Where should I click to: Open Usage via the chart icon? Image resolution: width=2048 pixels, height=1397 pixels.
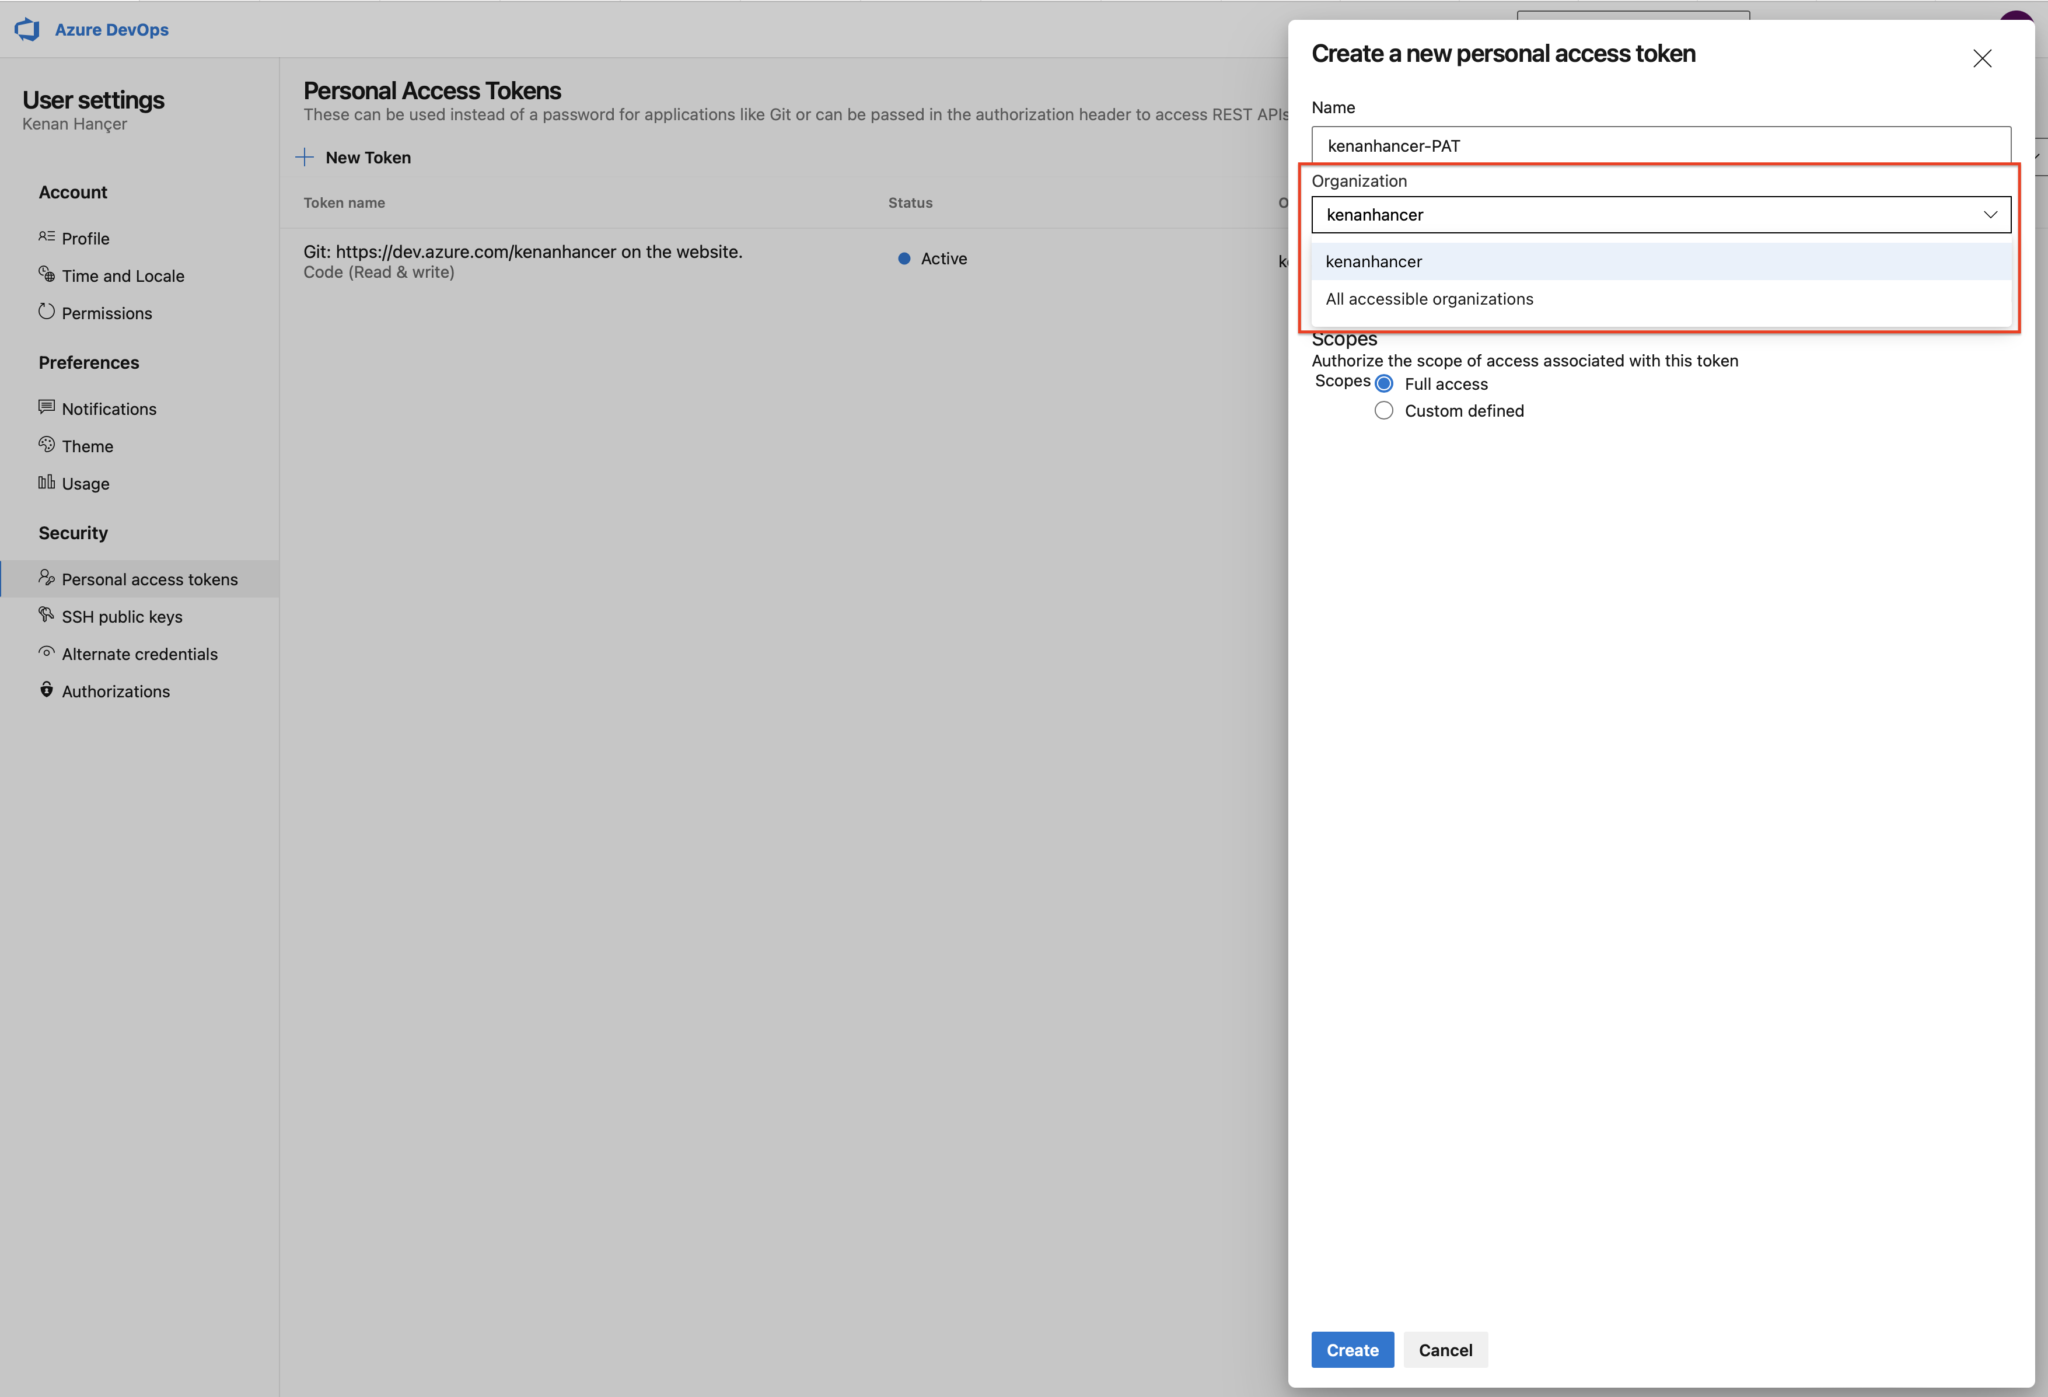tap(46, 483)
